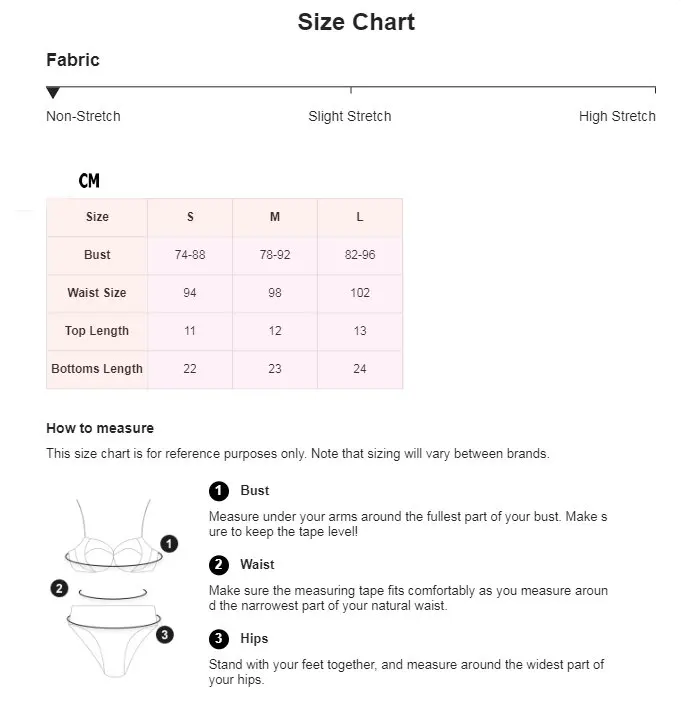685x715 pixels.
Task: Click the Waist Size row label
Action: tap(97, 293)
